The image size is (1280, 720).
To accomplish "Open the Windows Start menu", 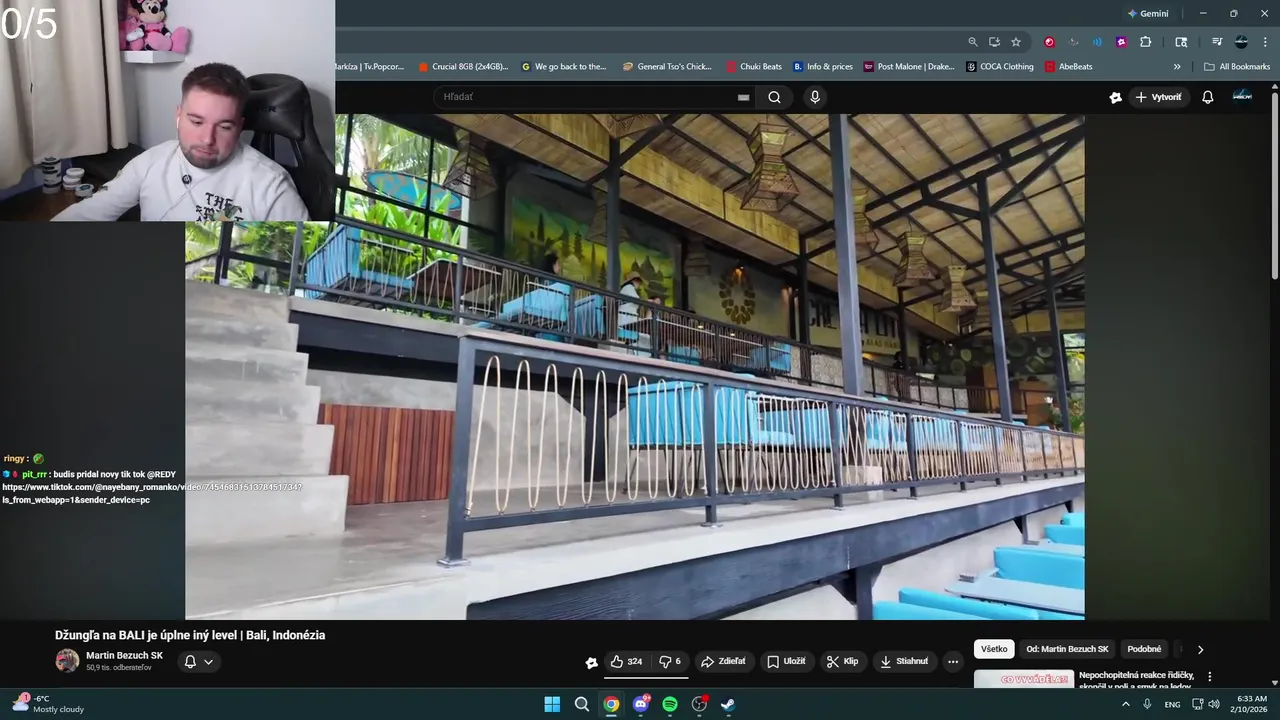I will (552, 704).
